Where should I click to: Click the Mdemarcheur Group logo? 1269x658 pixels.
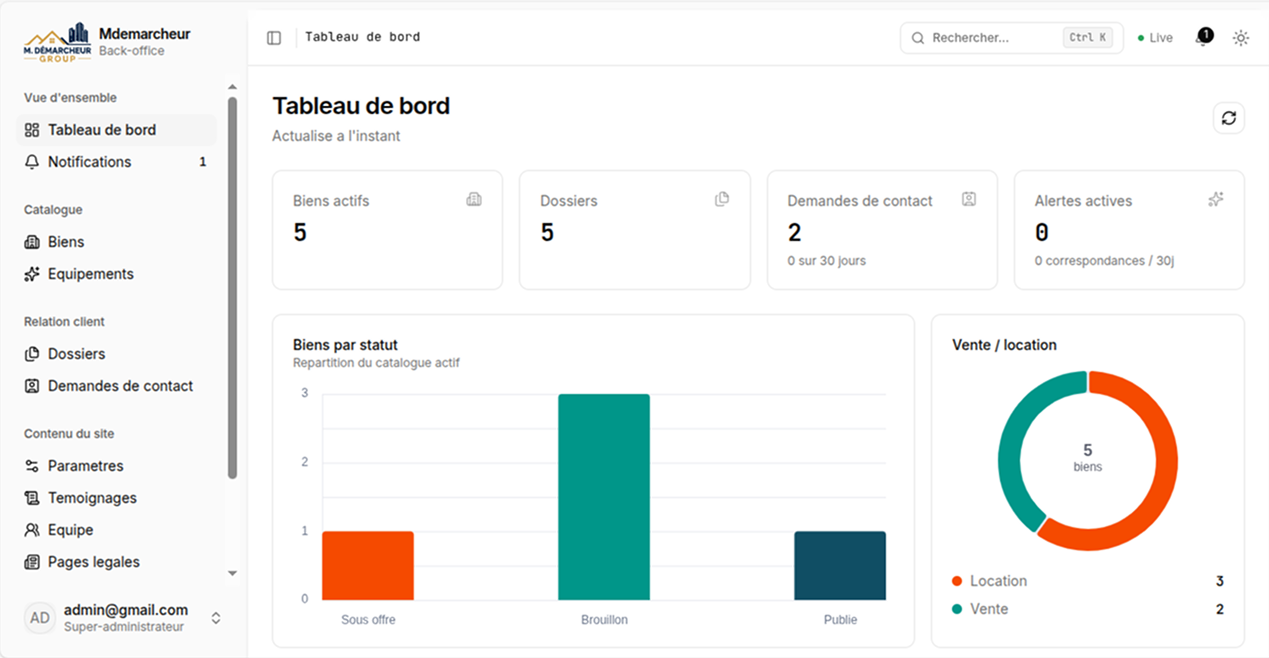pyautogui.click(x=57, y=42)
